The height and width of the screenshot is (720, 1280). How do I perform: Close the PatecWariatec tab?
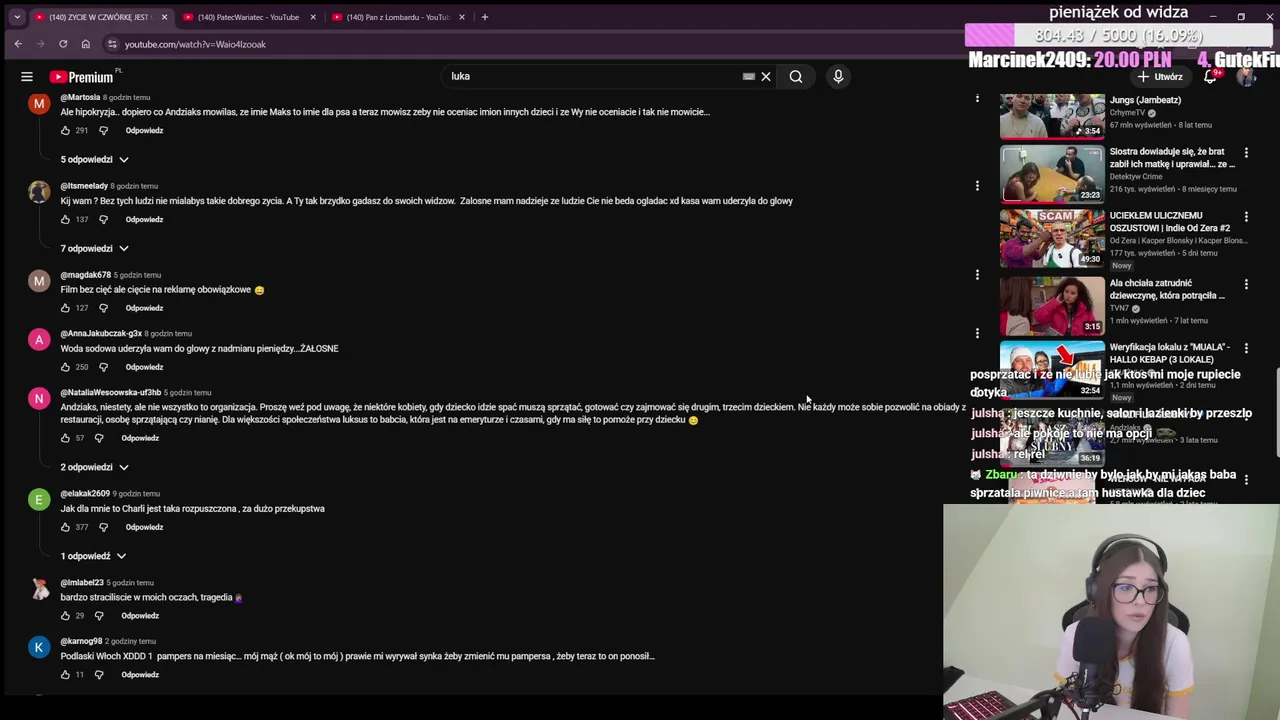313,17
